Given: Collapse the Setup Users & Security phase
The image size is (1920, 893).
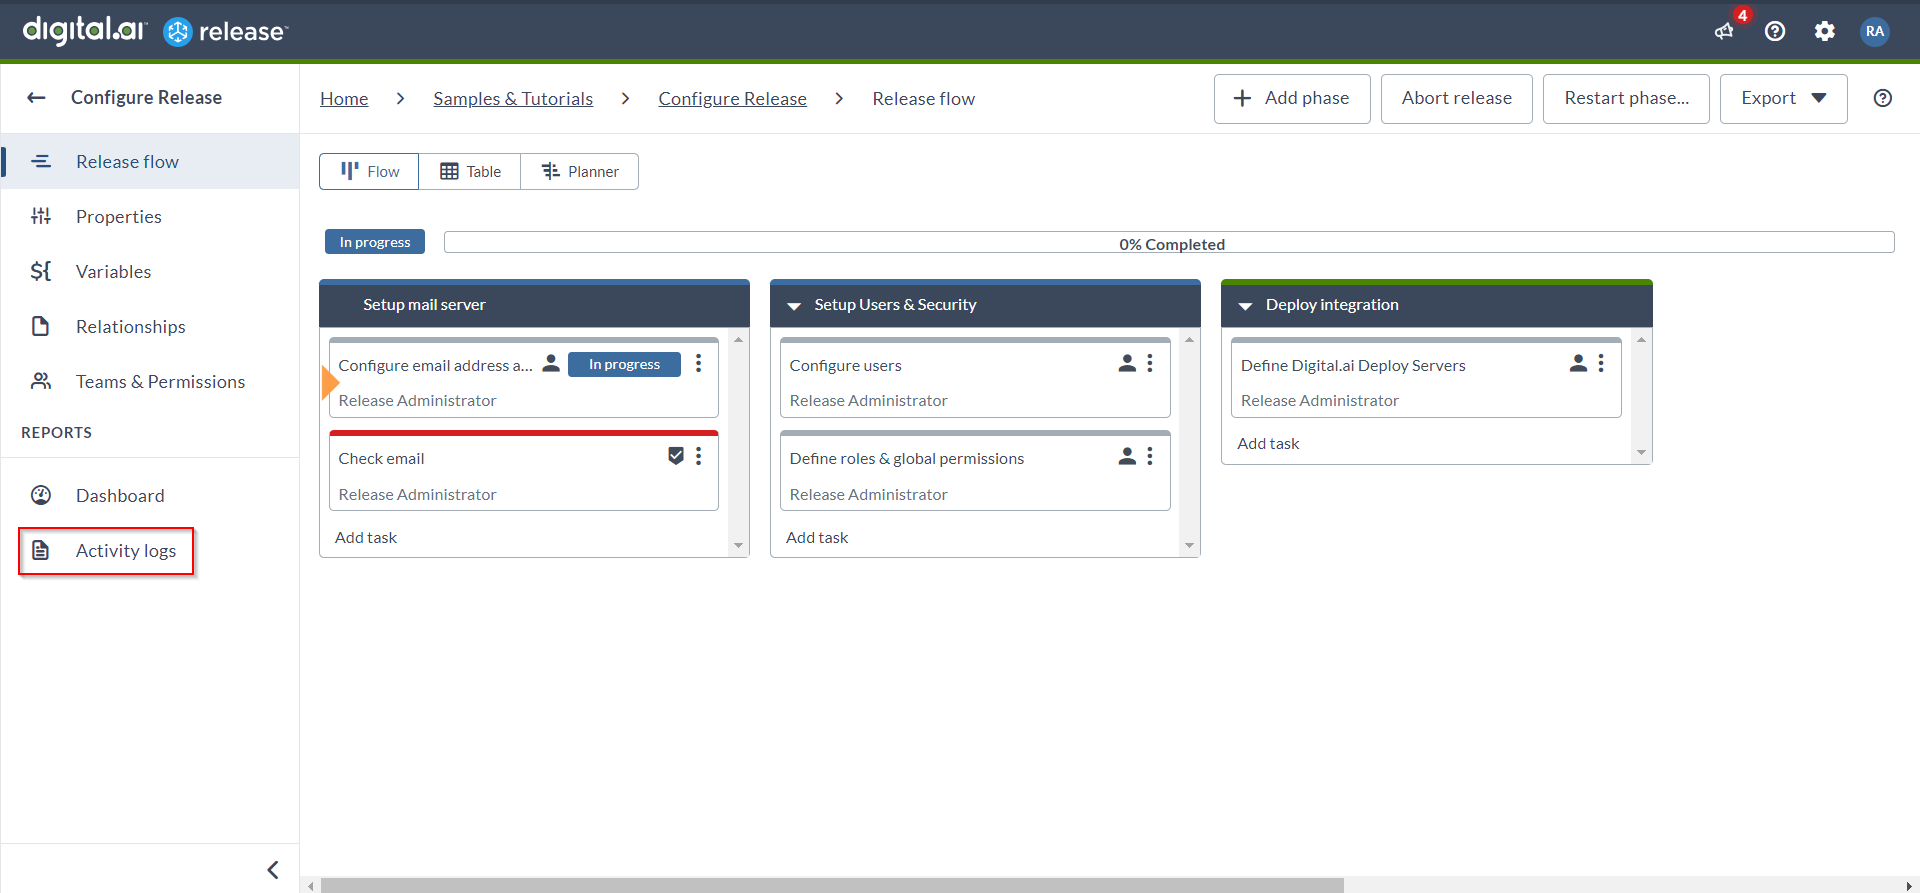Looking at the screenshot, I should point(794,306).
